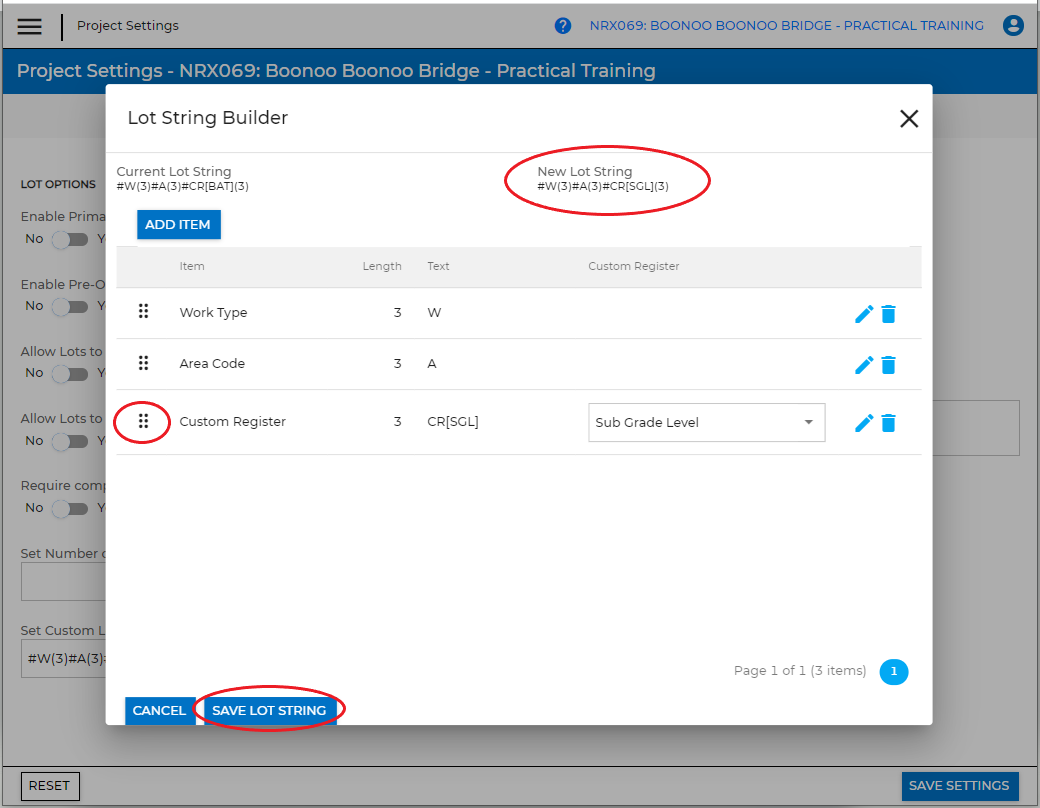This screenshot has width=1040, height=808.
Task: Click SAVE LOT STRING button
Action: (269, 710)
